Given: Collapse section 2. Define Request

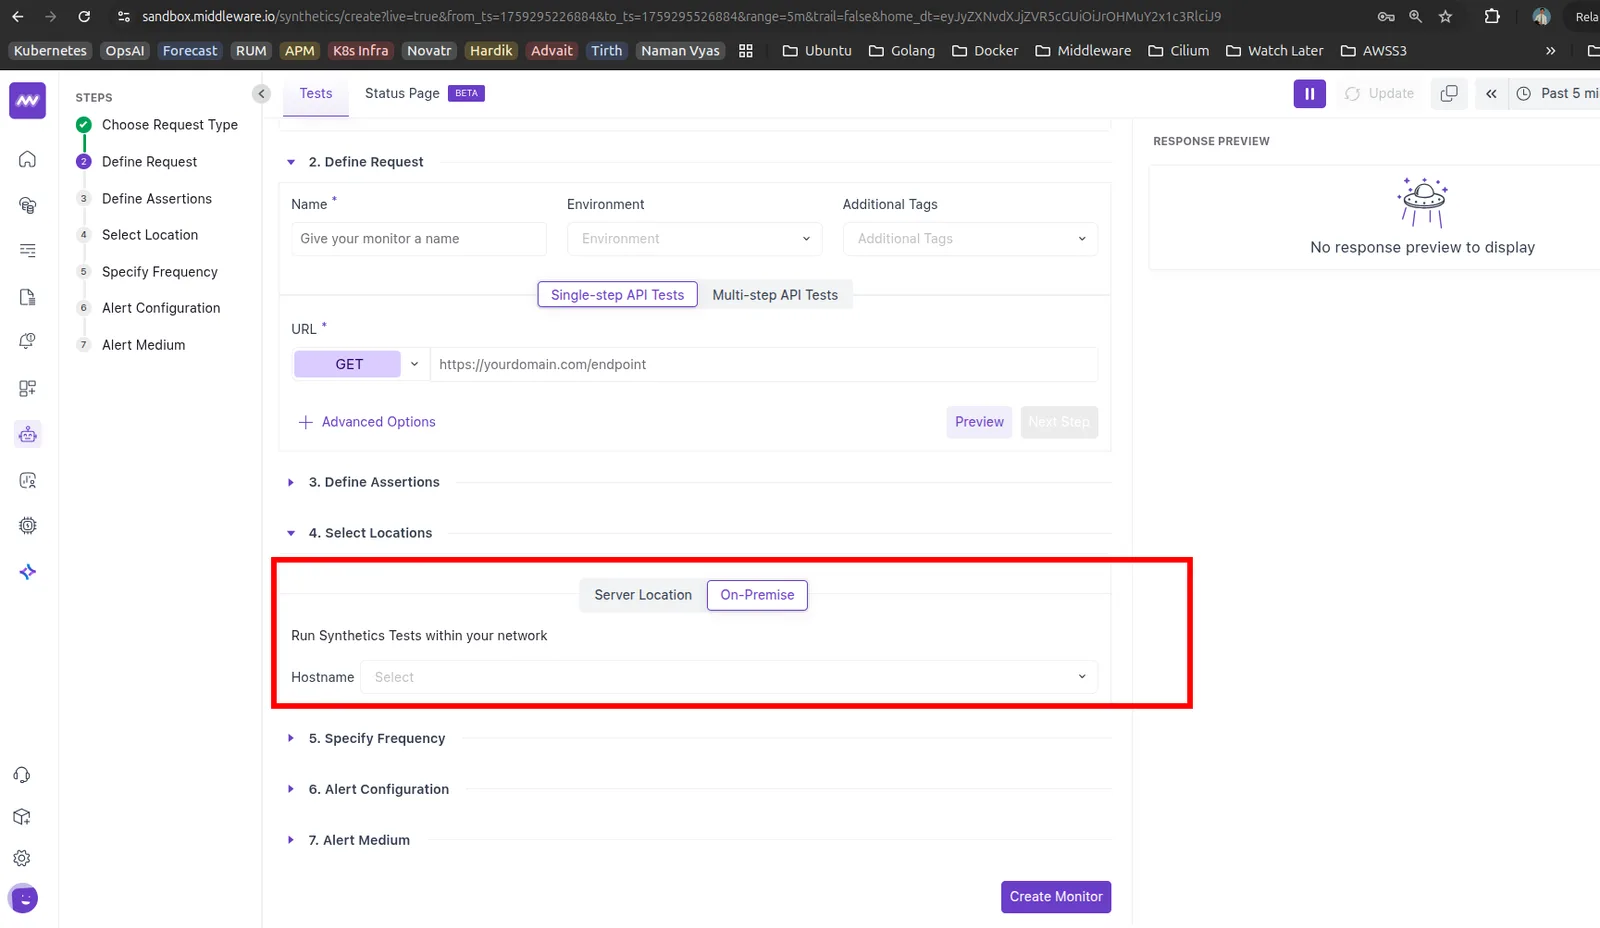Looking at the screenshot, I should coord(365,162).
